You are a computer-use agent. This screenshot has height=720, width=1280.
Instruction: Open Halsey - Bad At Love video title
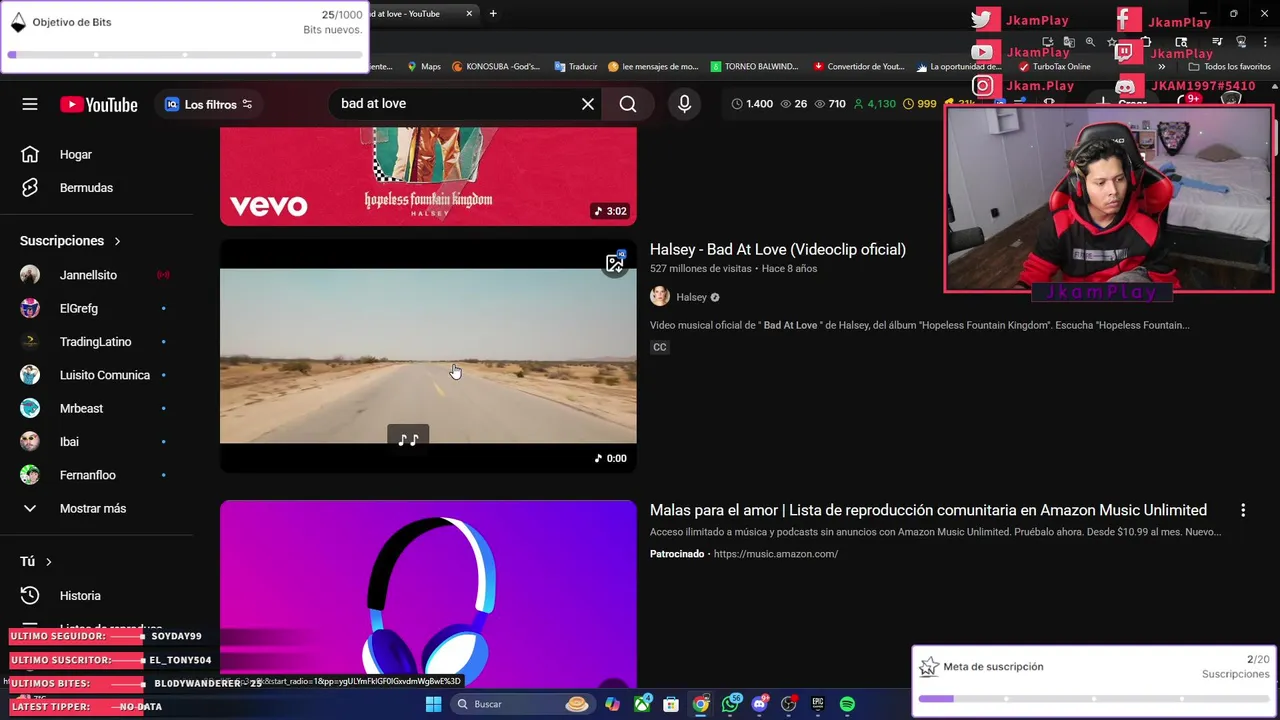tap(778, 249)
